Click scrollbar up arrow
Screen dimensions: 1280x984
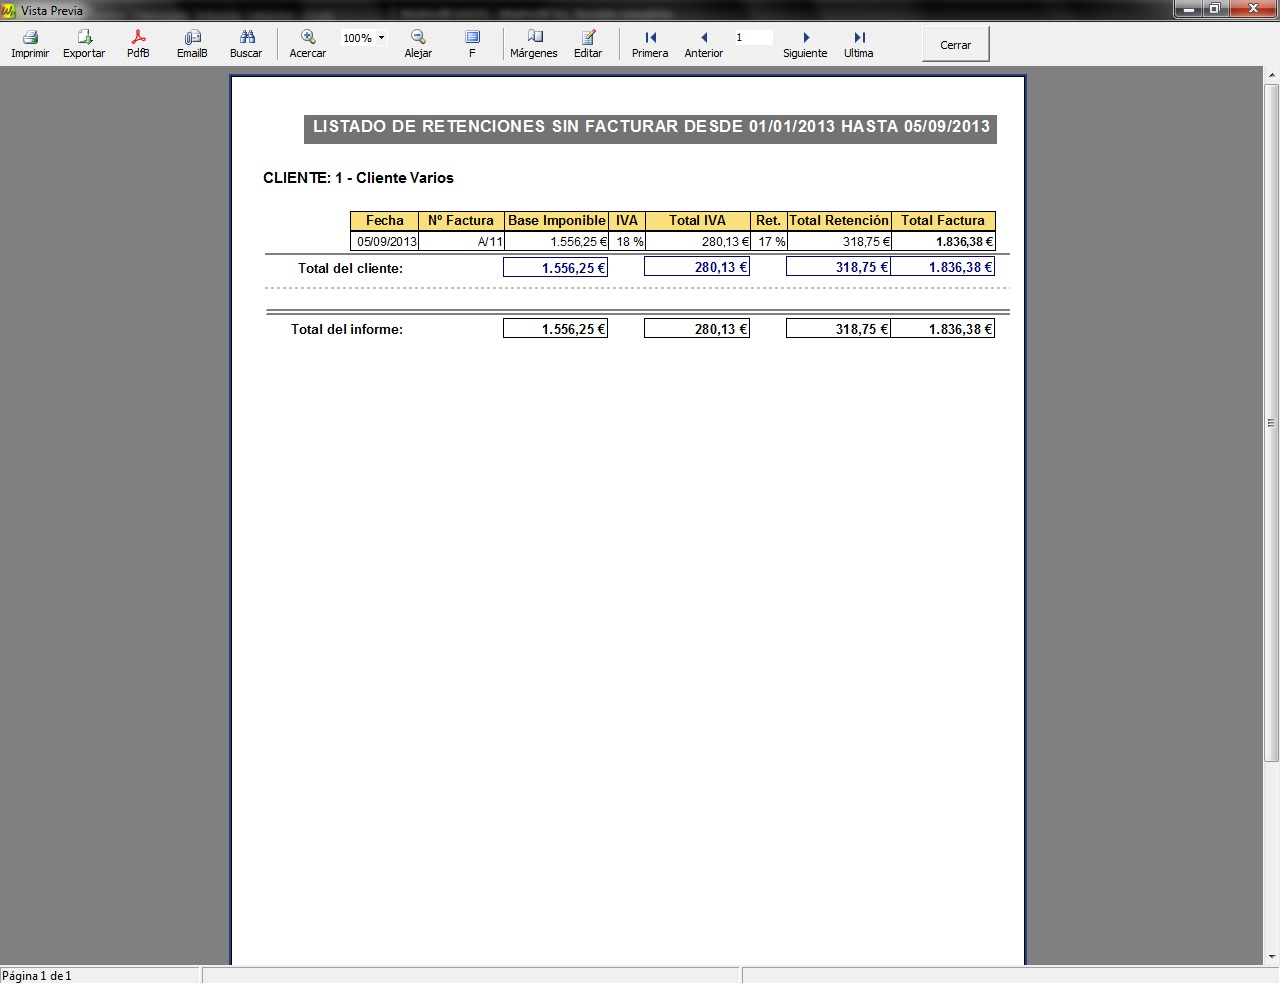[1272, 75]
